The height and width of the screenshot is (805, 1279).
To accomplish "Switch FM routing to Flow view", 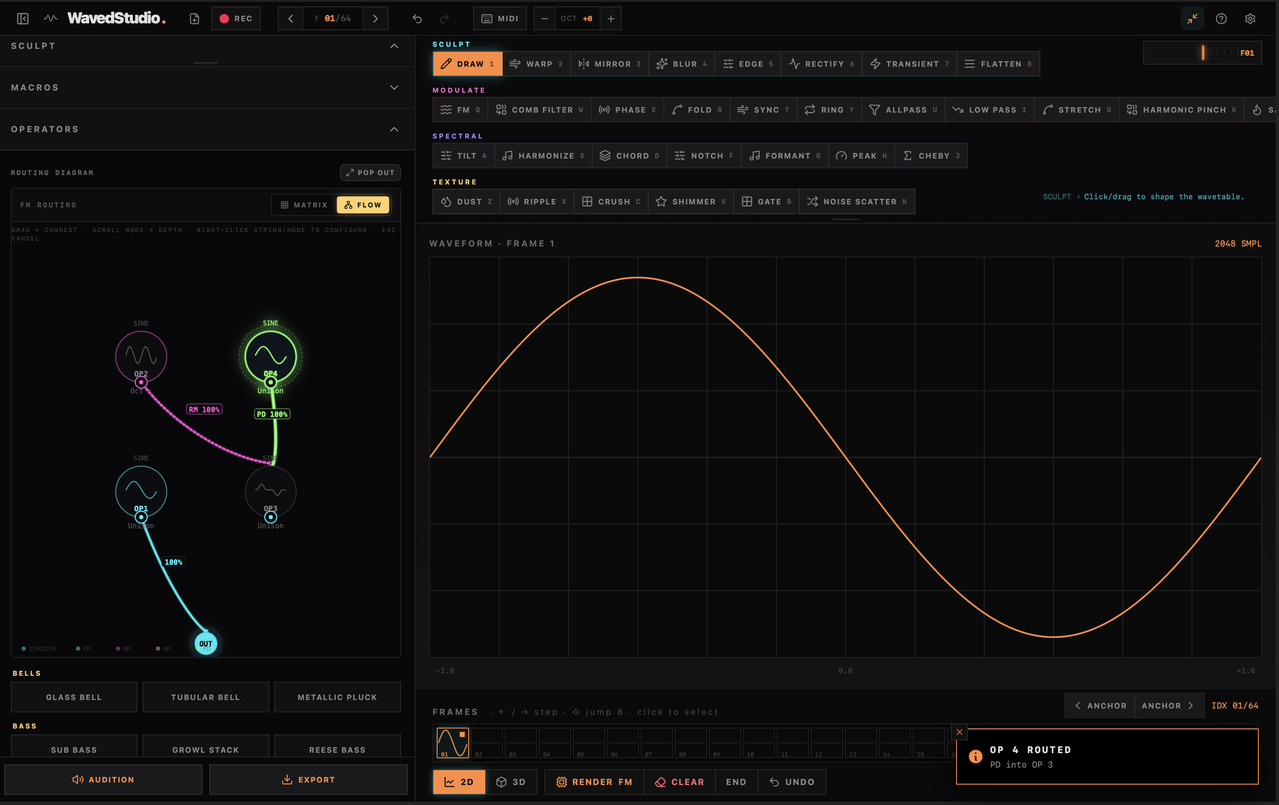I will (x=363, y=205).
